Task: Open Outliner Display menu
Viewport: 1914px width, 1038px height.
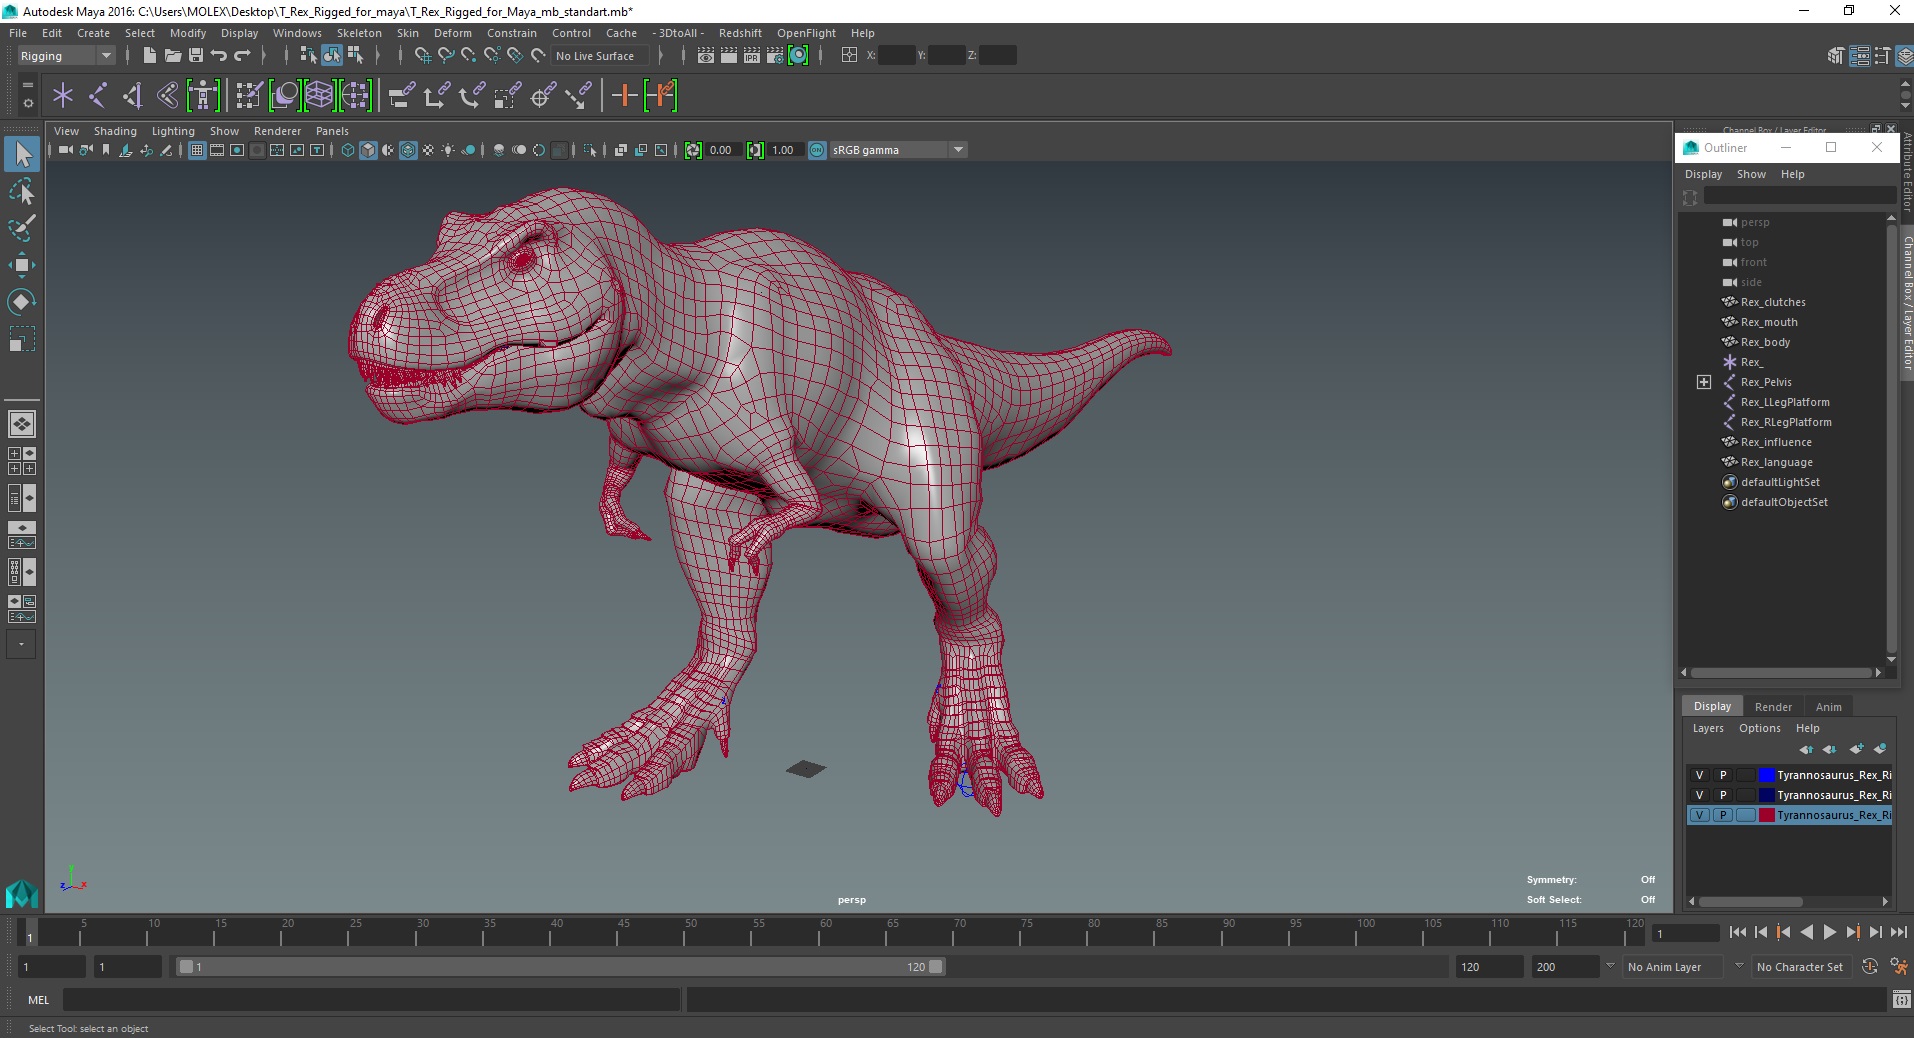Action: click(x=1703, y=174)
